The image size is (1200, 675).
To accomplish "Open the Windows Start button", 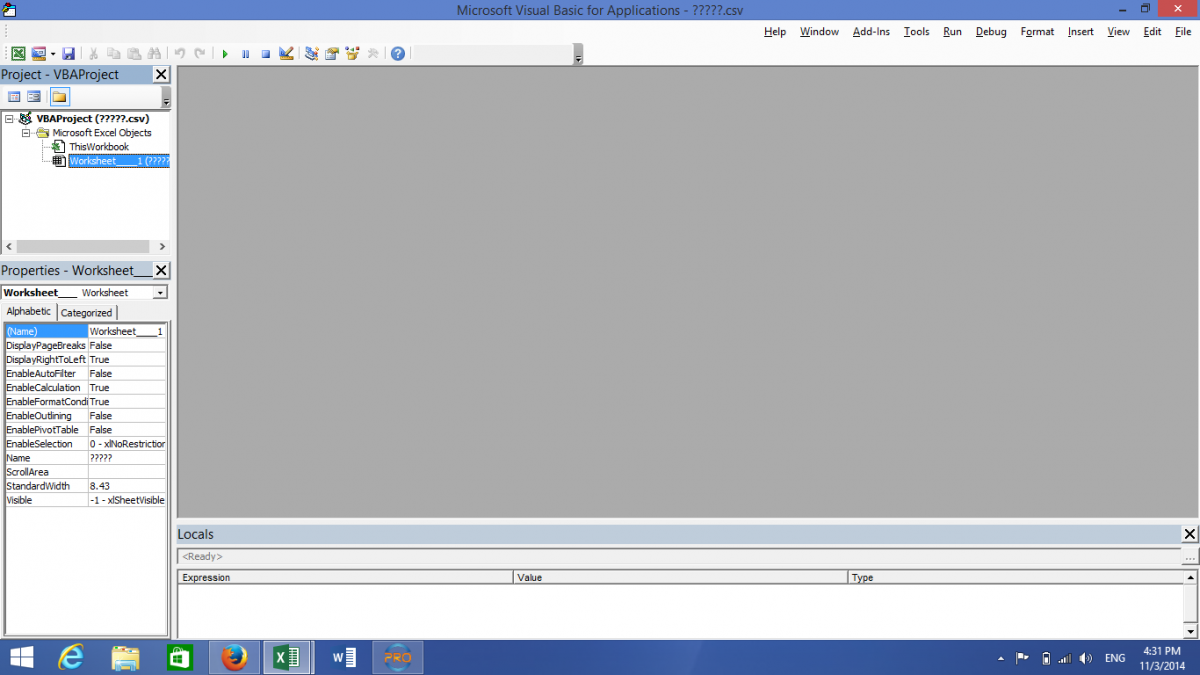I will pyautogui.click(x=21, y=657).
